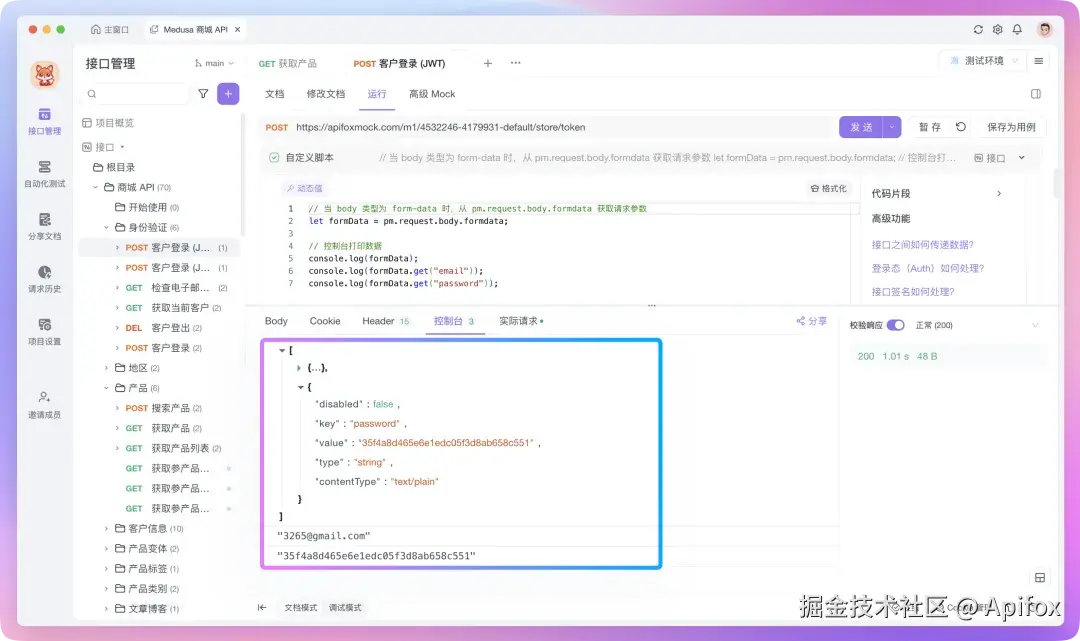
Task: Click the refresh icon in the title bar
Action: pos(978,30)
